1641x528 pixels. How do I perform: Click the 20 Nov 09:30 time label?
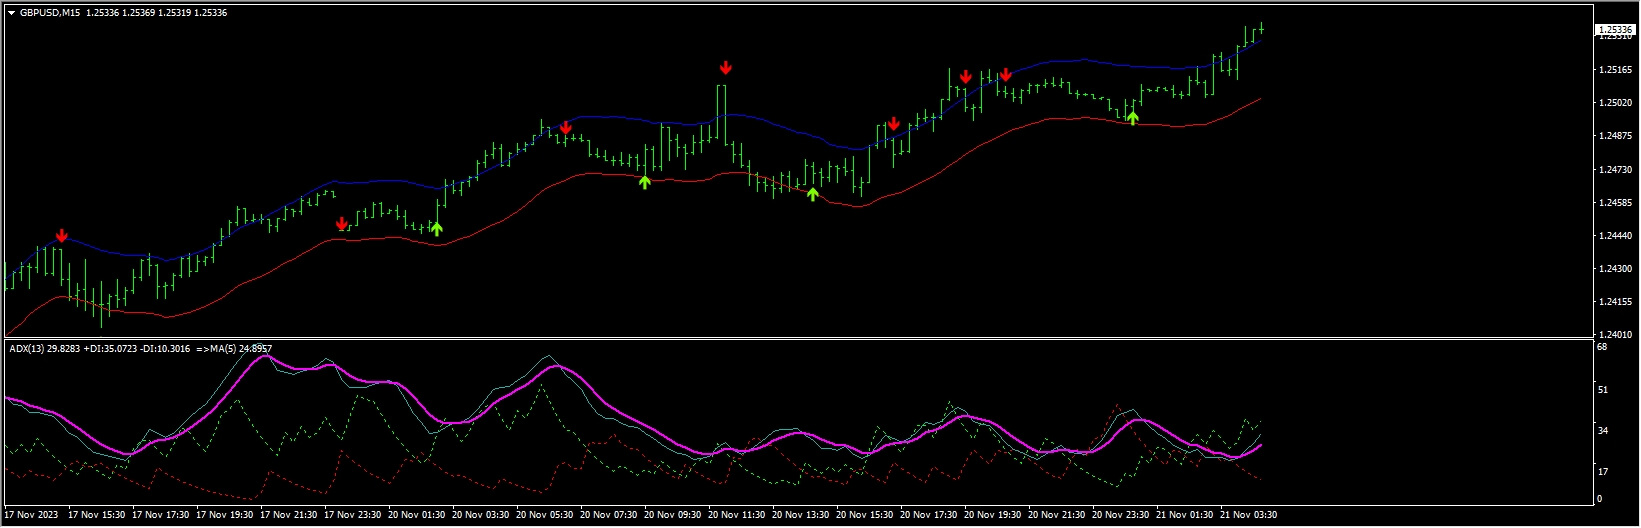coord(672,515)
